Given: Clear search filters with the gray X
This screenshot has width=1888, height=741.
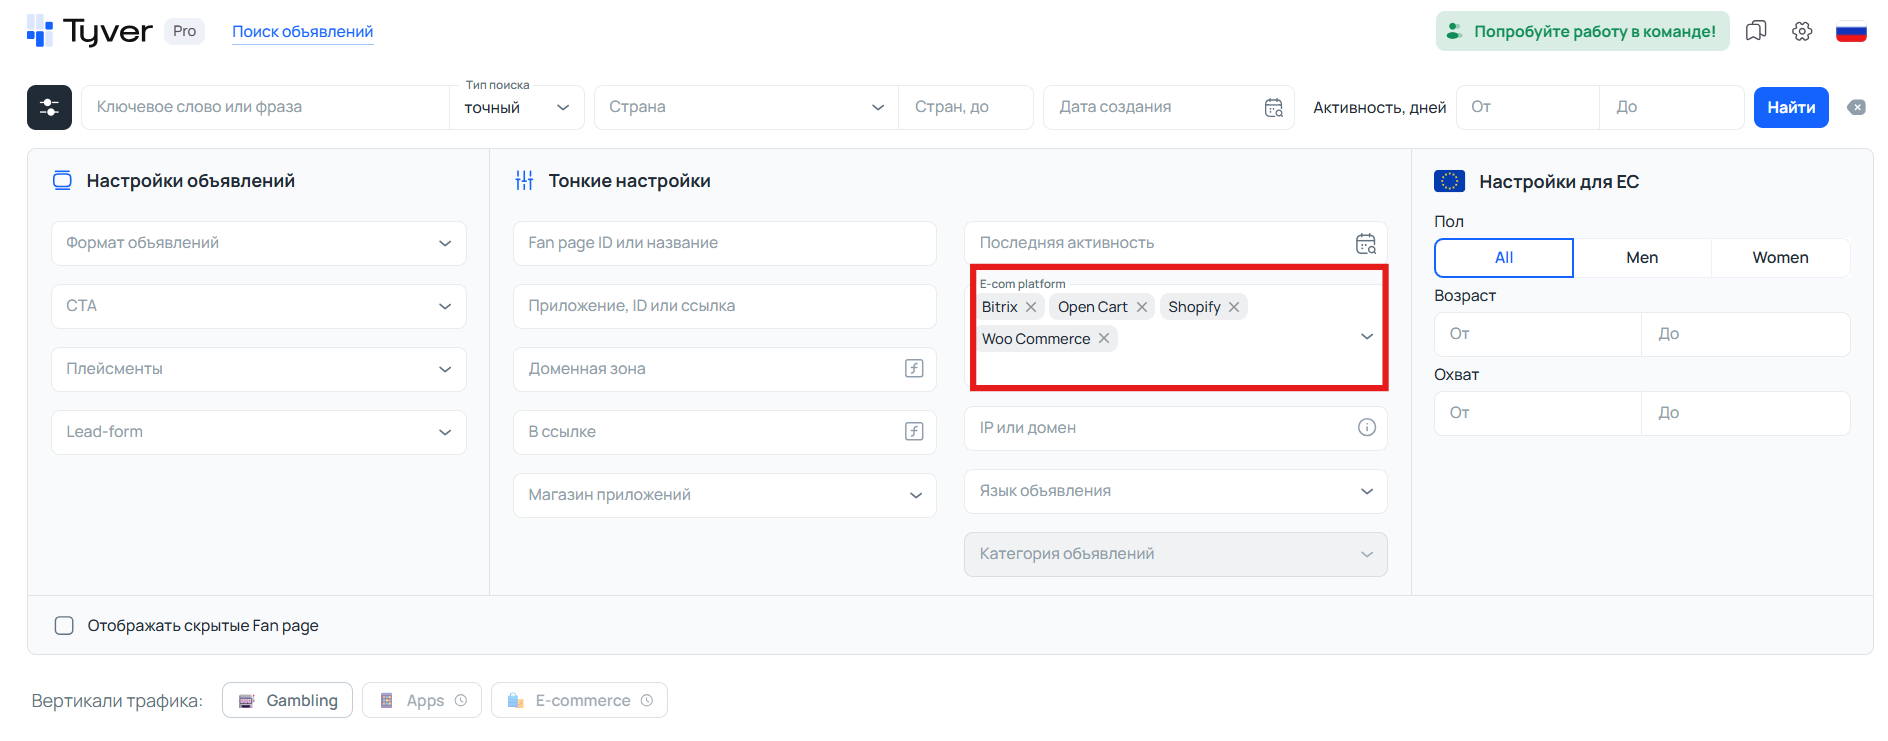Looking at the screenshot, I should pos(1856,107).
